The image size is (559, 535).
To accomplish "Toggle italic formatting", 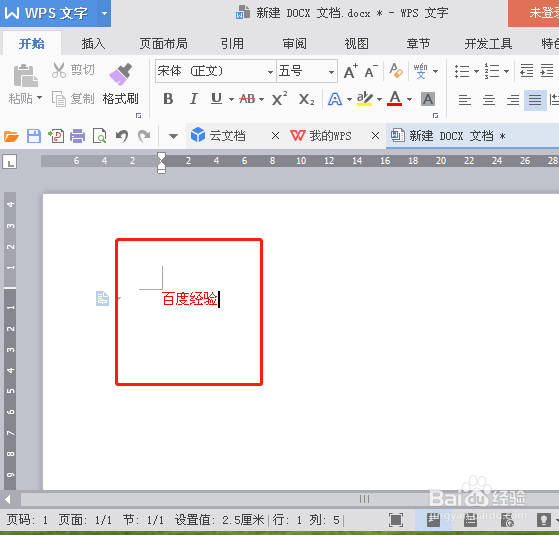I will 194,99.
